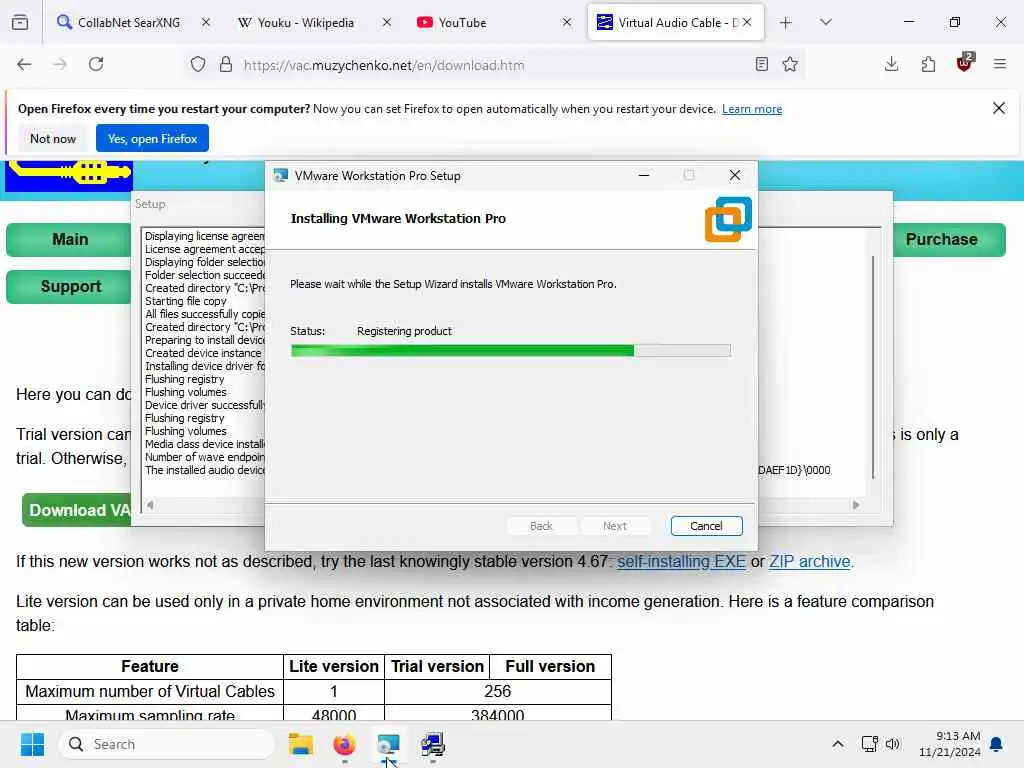Click the Not now button
Image resolution: width=1024 pixels, height=768 pixels.
point(53,138)
